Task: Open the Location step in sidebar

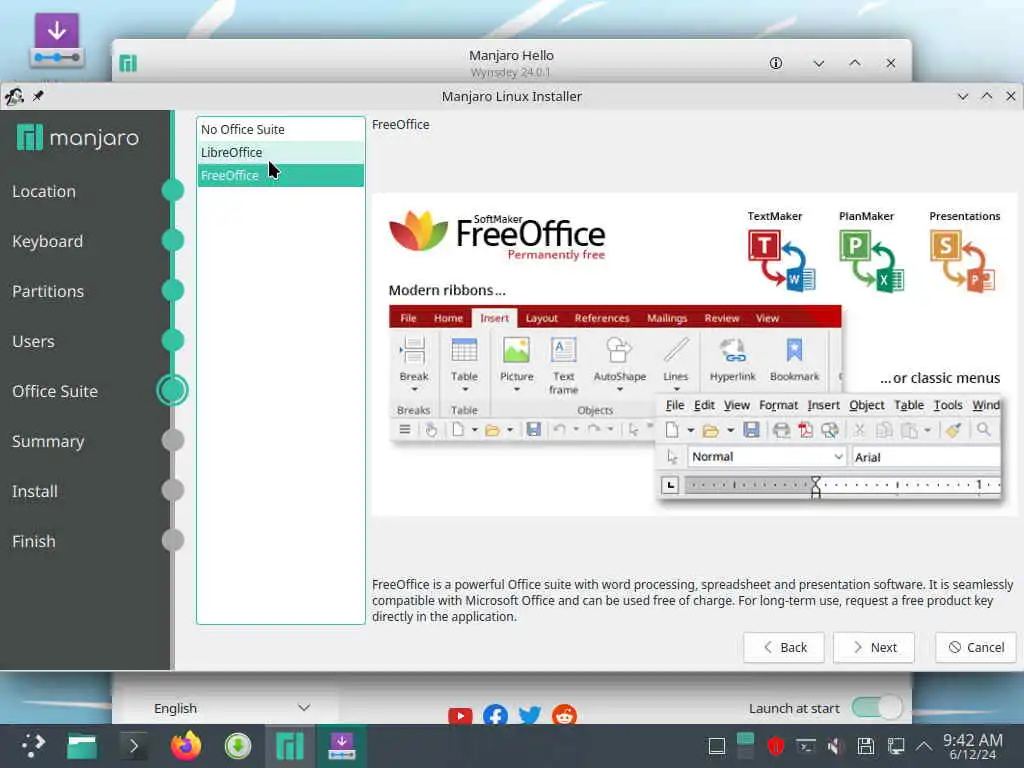Action: coord(44,191)
